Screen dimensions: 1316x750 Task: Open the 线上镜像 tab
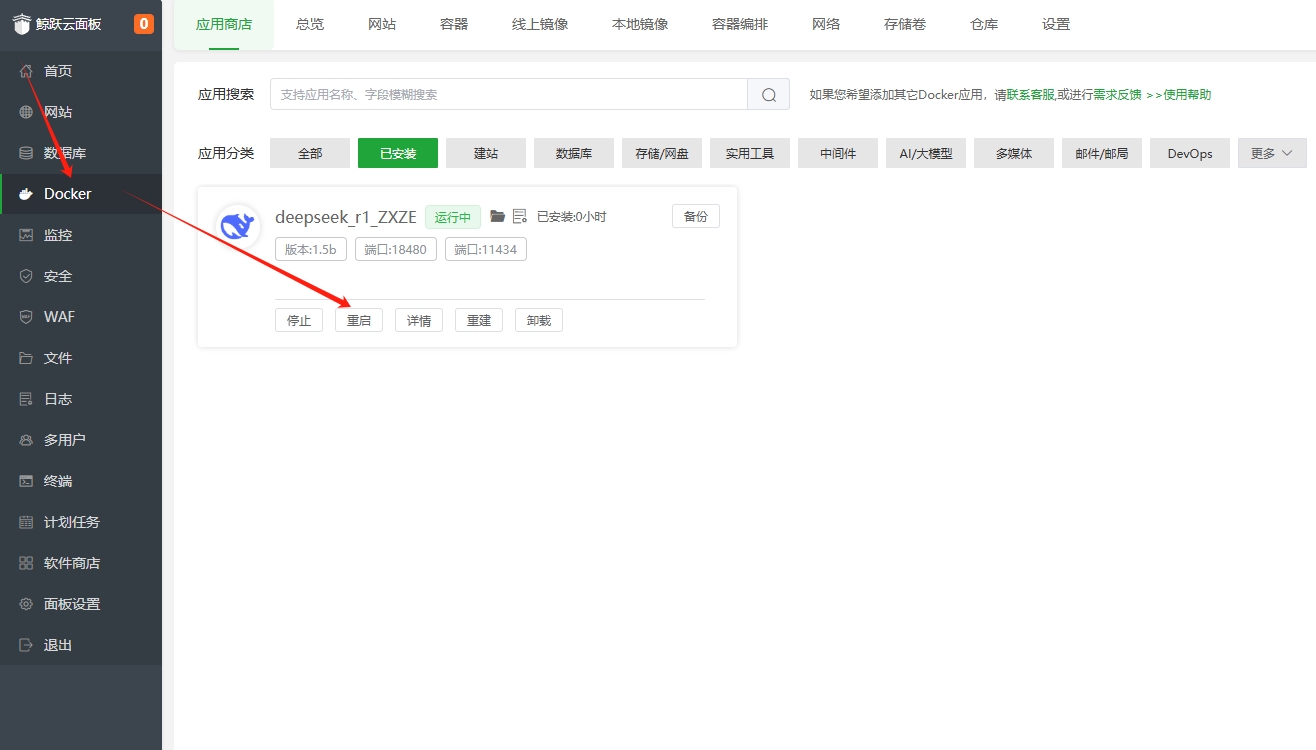[540, 24]
